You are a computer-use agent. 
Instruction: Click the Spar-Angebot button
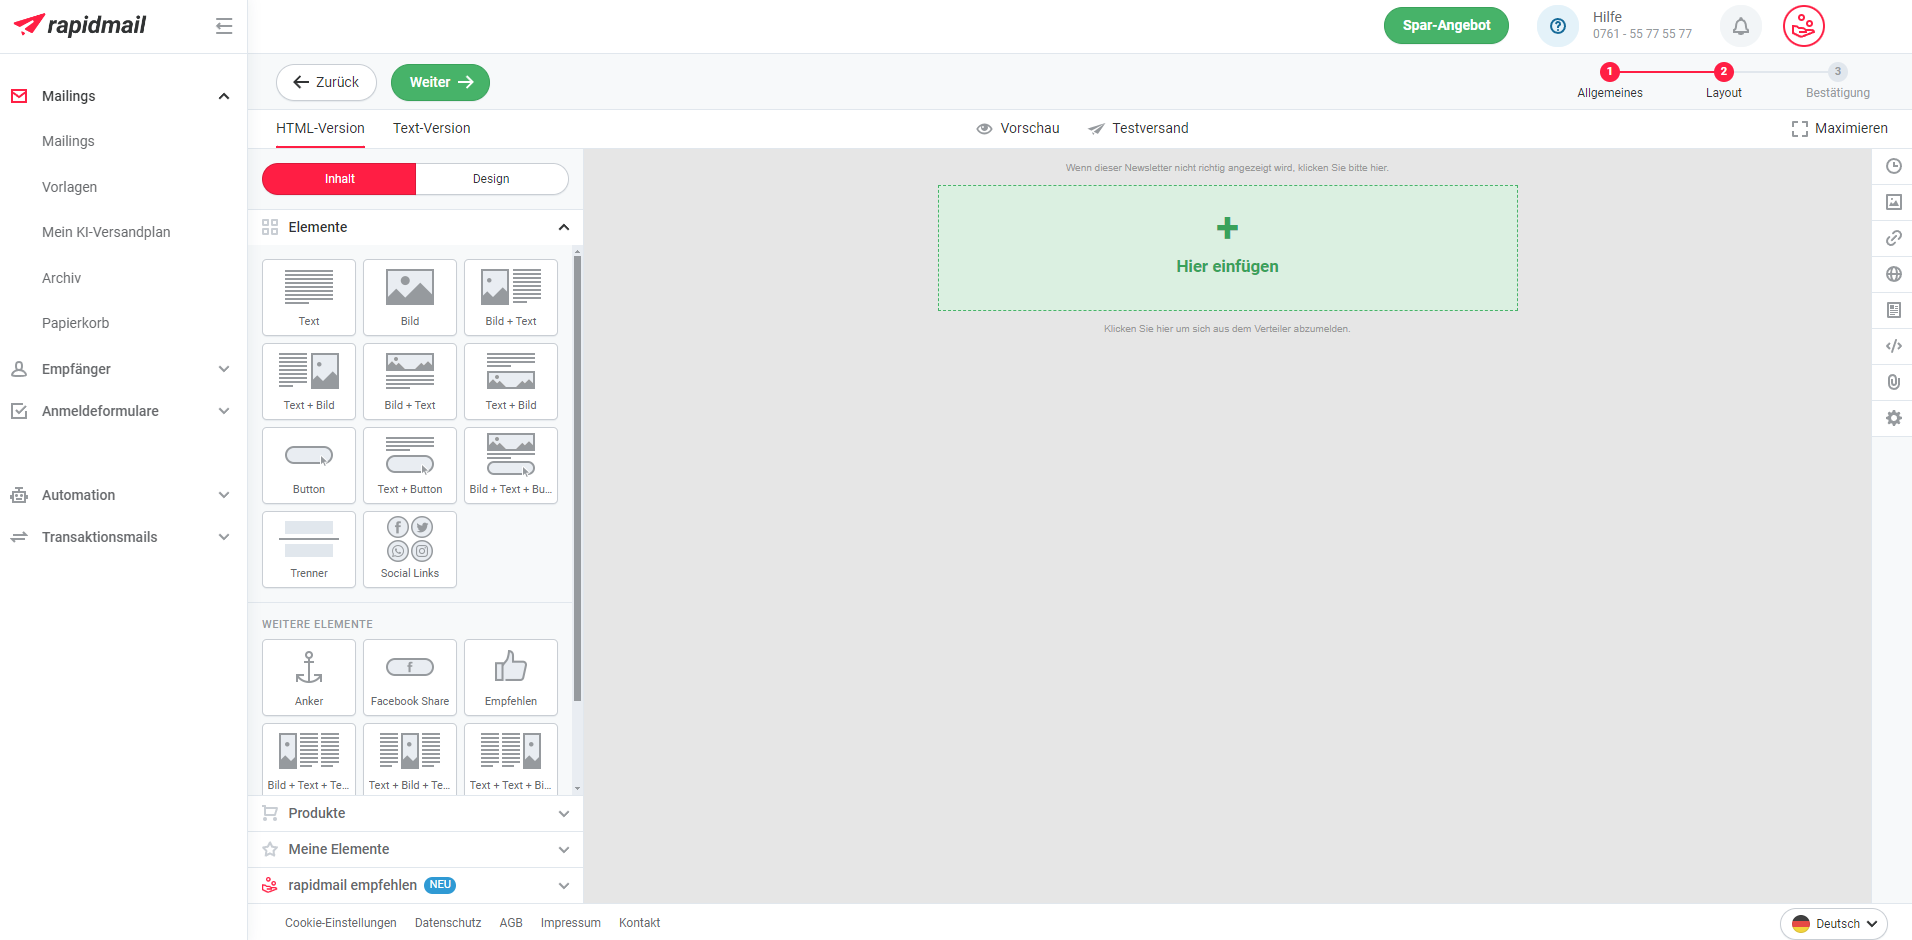[1446, 26]
